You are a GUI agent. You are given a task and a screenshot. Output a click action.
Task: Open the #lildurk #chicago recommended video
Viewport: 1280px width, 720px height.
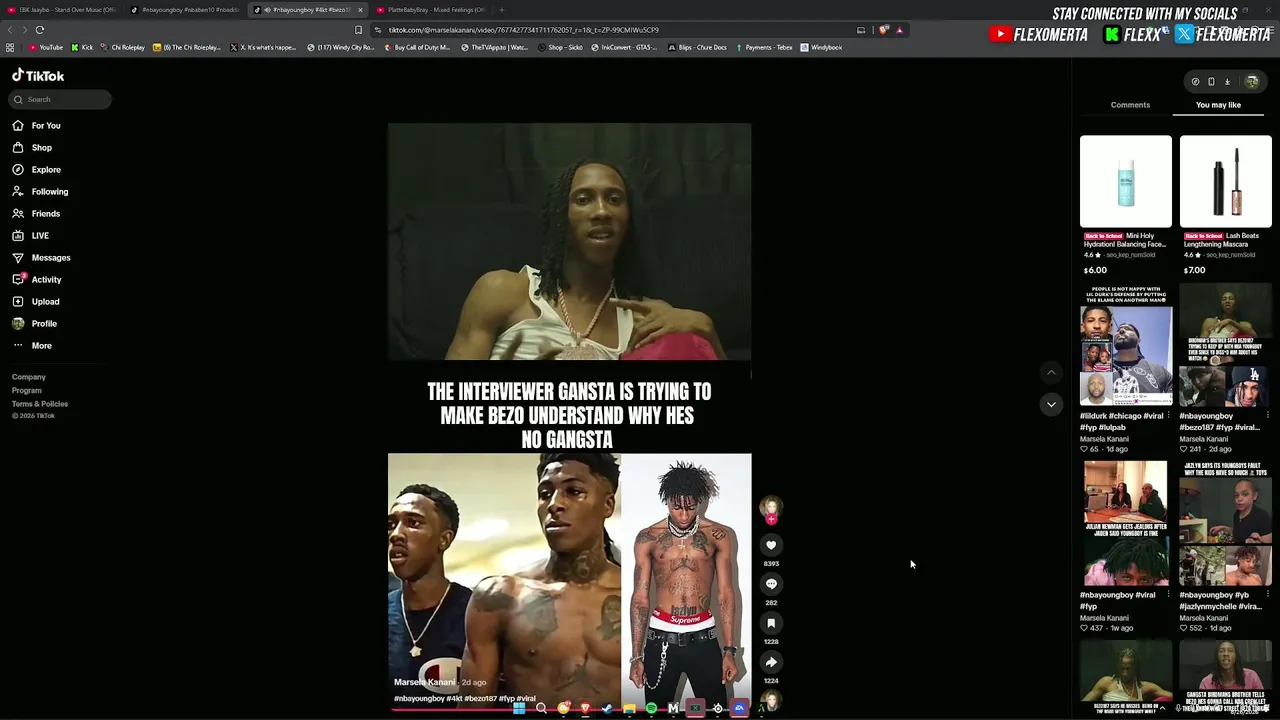(1126, 345)
